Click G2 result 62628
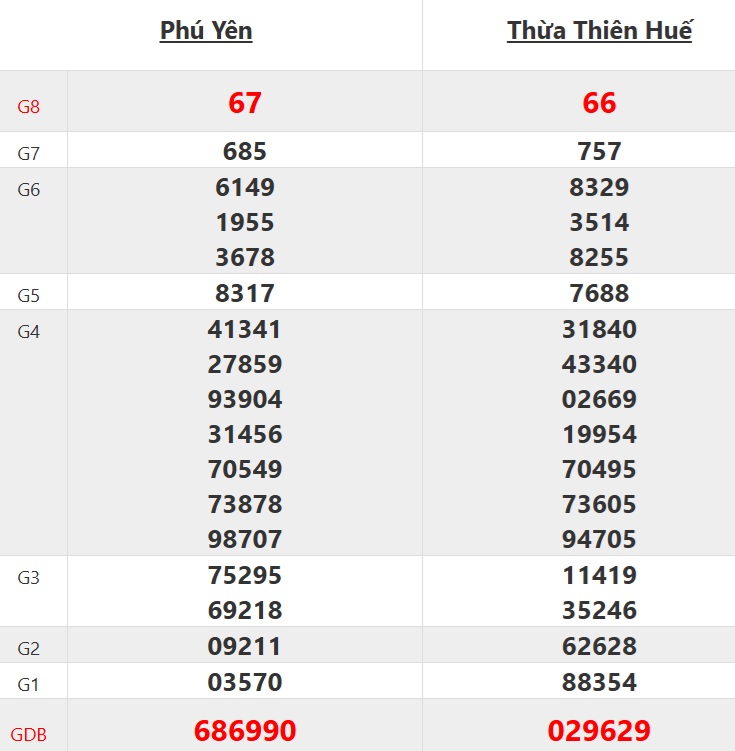735x751 pixels. coord(599,646)
